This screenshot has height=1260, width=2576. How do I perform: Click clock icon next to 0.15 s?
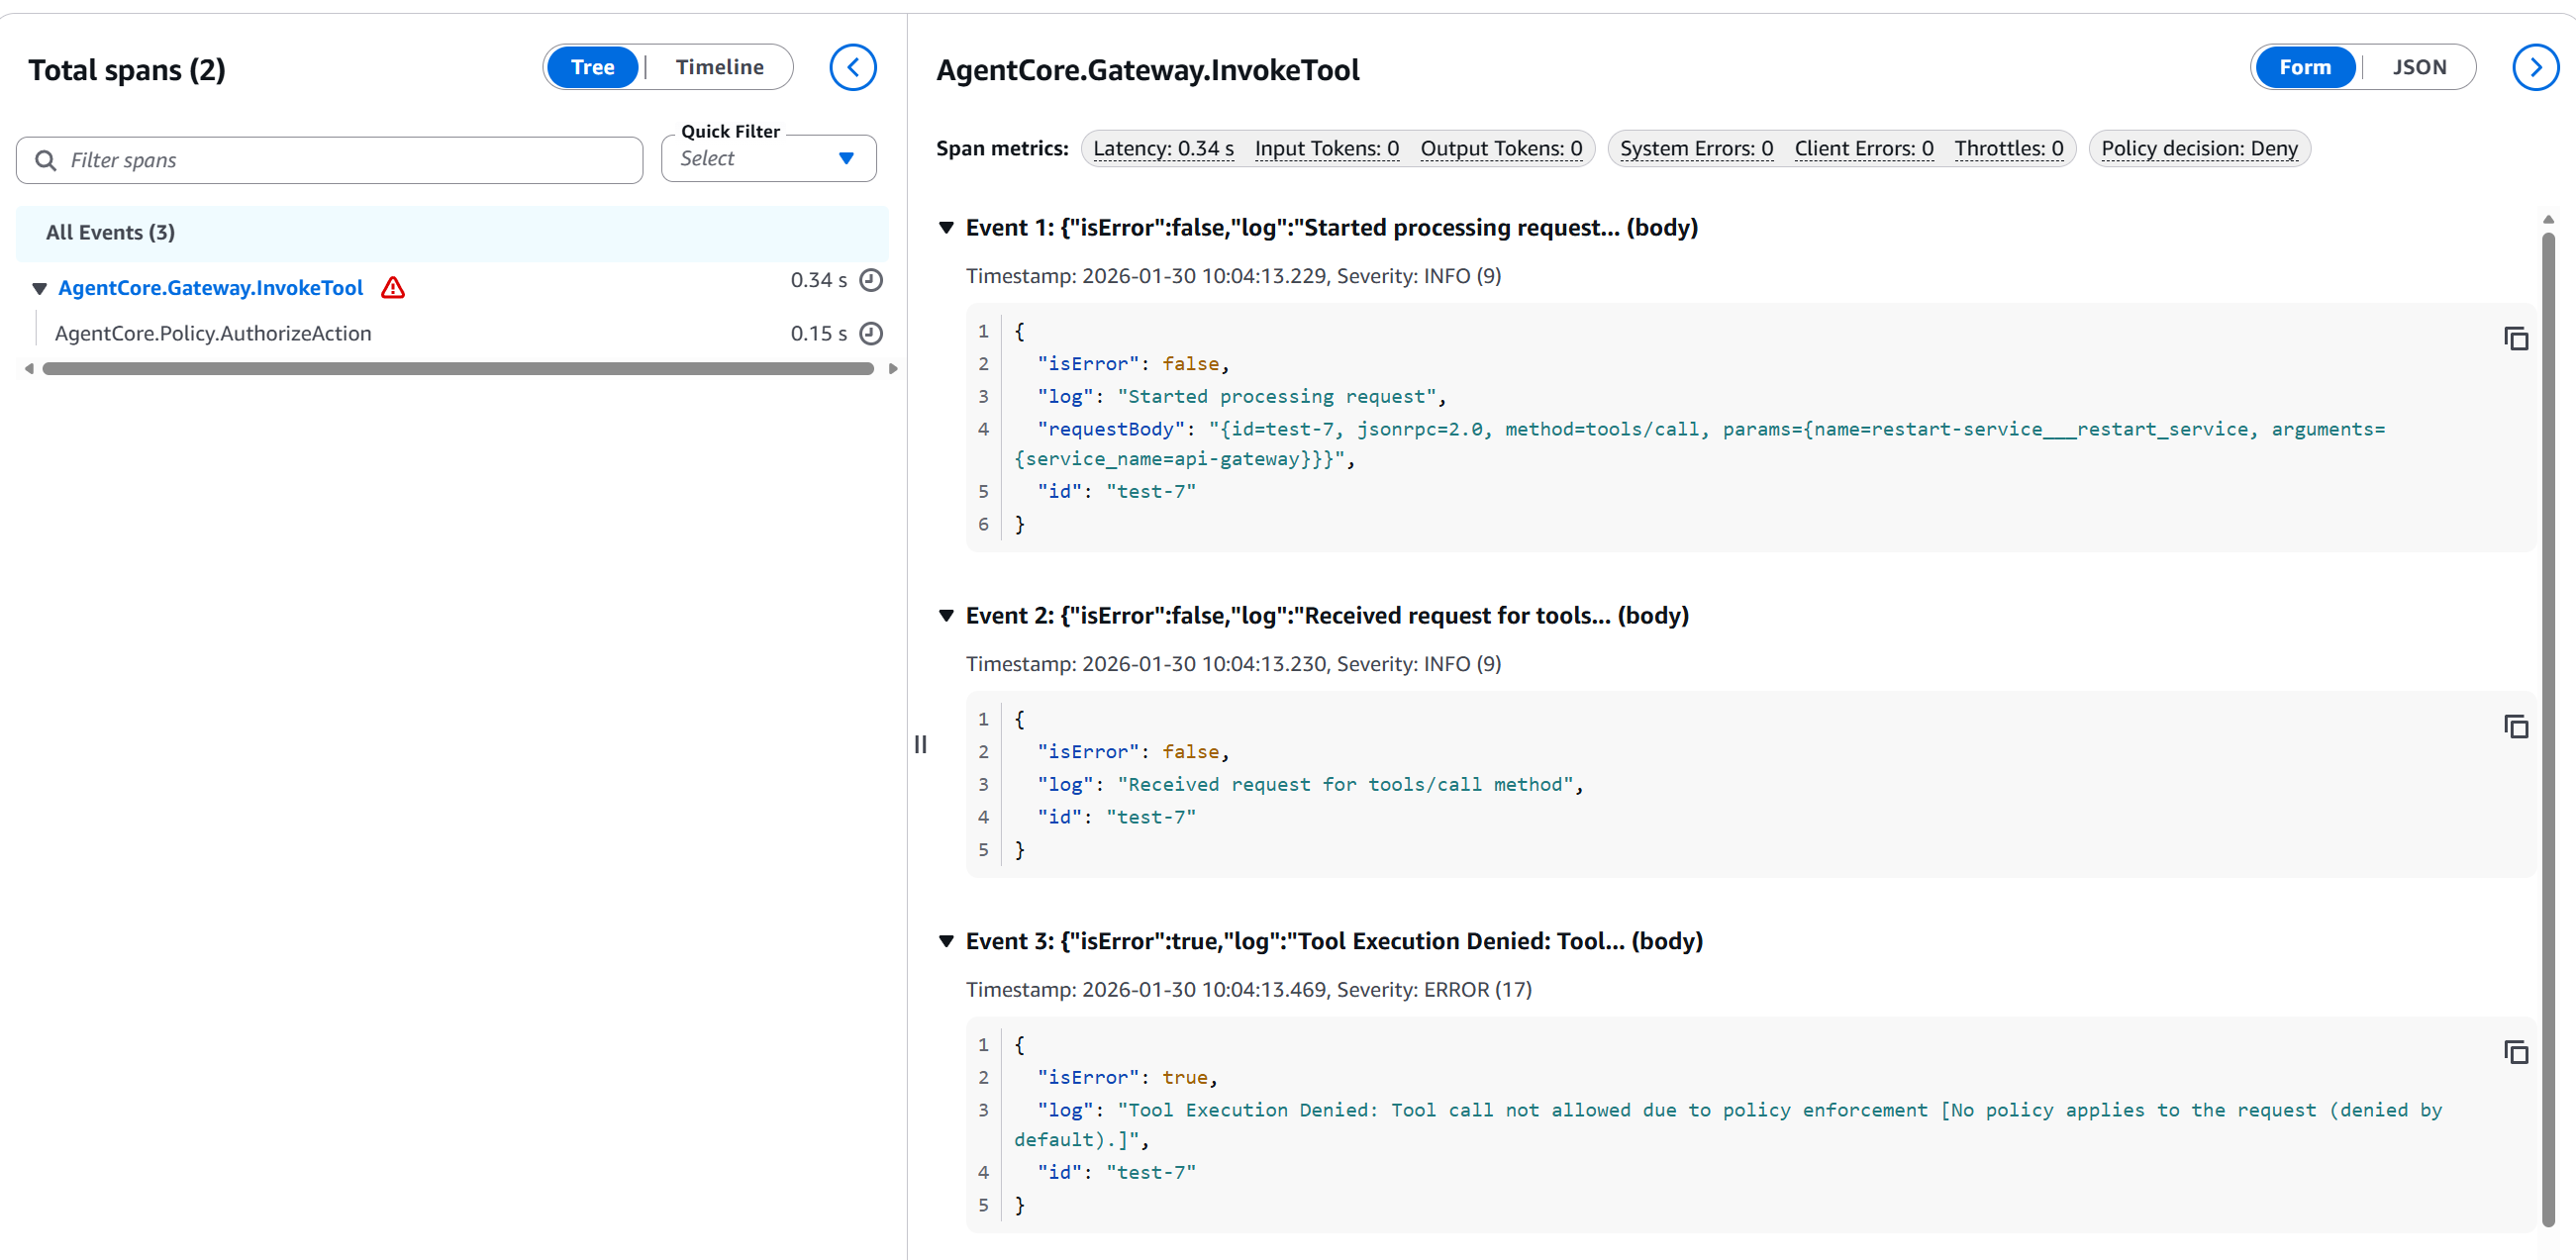[871, 333]
